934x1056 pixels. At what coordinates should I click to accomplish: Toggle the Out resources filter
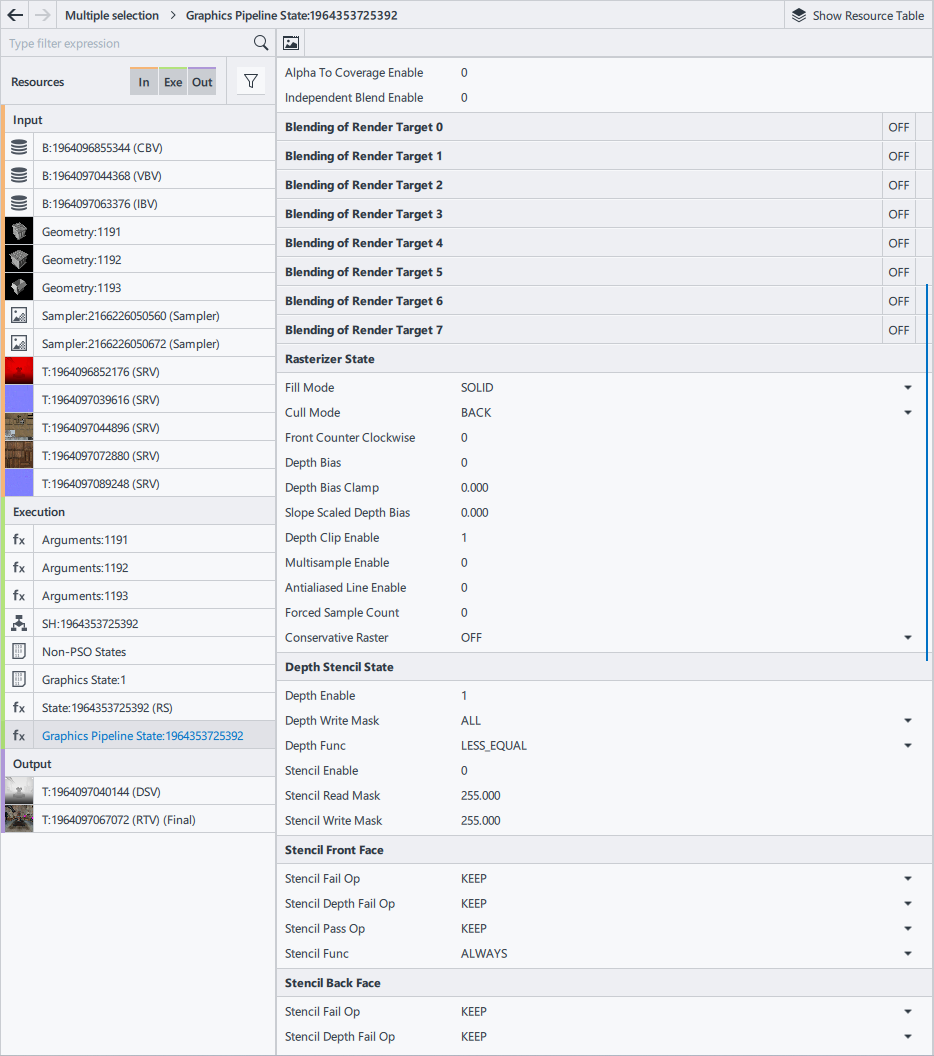click(x=202, y=81)
